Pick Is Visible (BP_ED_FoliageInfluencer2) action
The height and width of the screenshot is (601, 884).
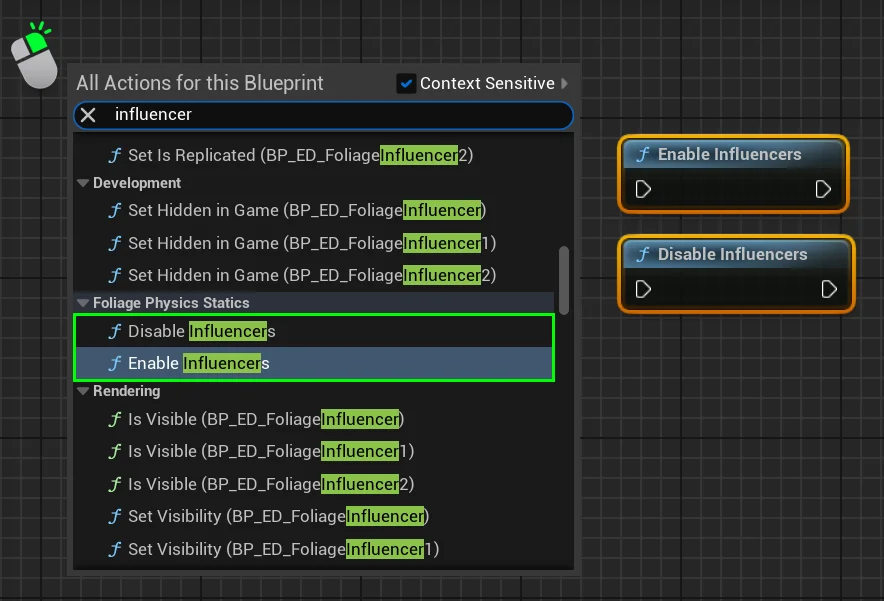270,484
